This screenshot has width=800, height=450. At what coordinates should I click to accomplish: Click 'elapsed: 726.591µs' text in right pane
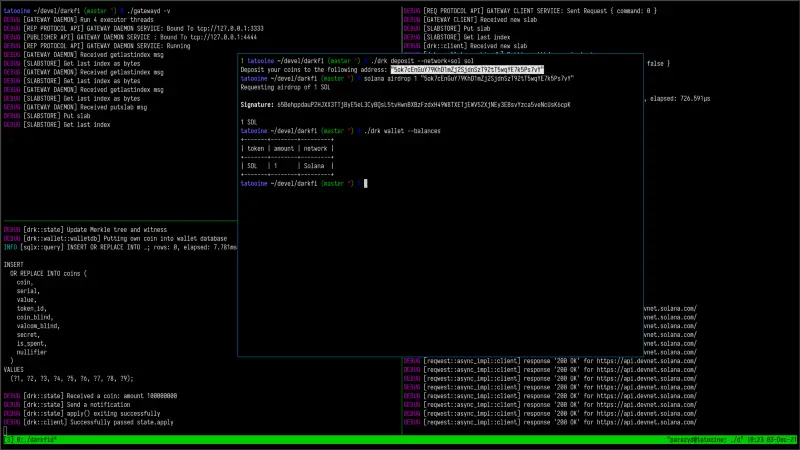[x=680, y=98]
